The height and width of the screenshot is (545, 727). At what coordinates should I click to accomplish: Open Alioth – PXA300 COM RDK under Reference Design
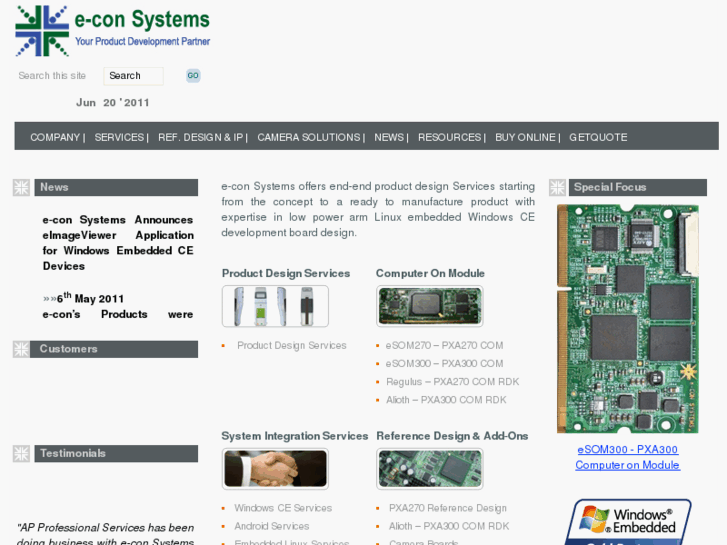coord(449,526)
